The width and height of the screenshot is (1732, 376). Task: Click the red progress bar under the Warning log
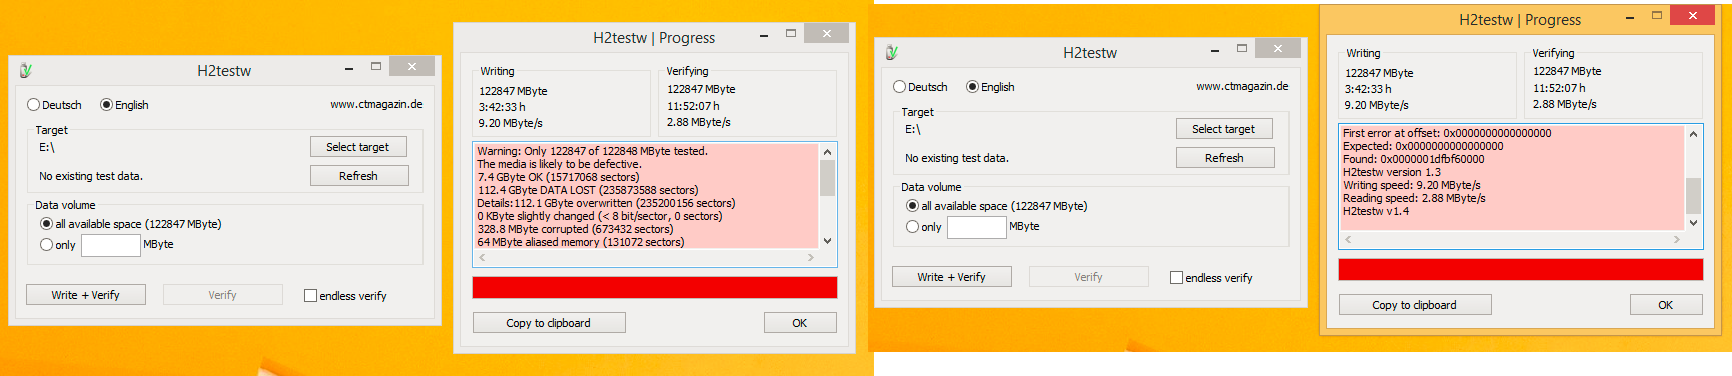click(x=655, y=288)
